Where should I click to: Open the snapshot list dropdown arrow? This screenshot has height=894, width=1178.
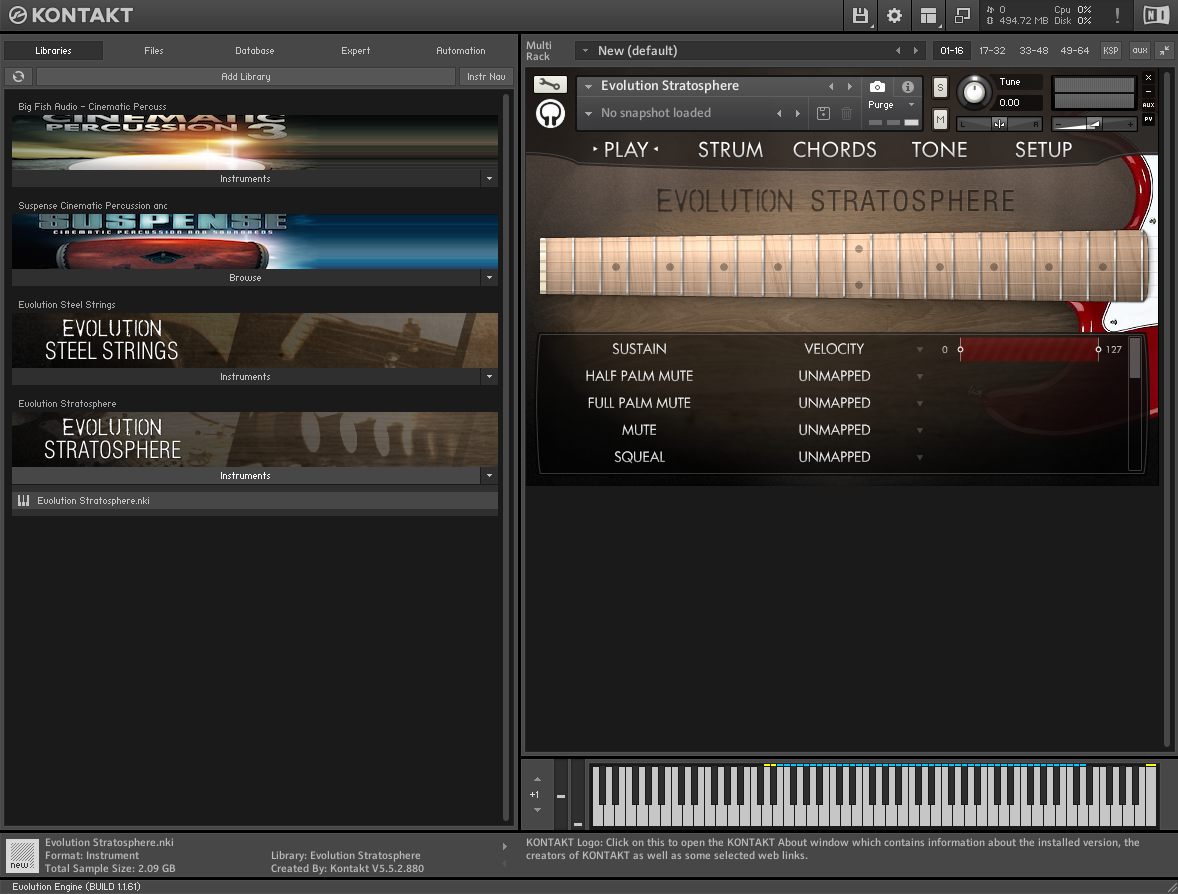588,113
